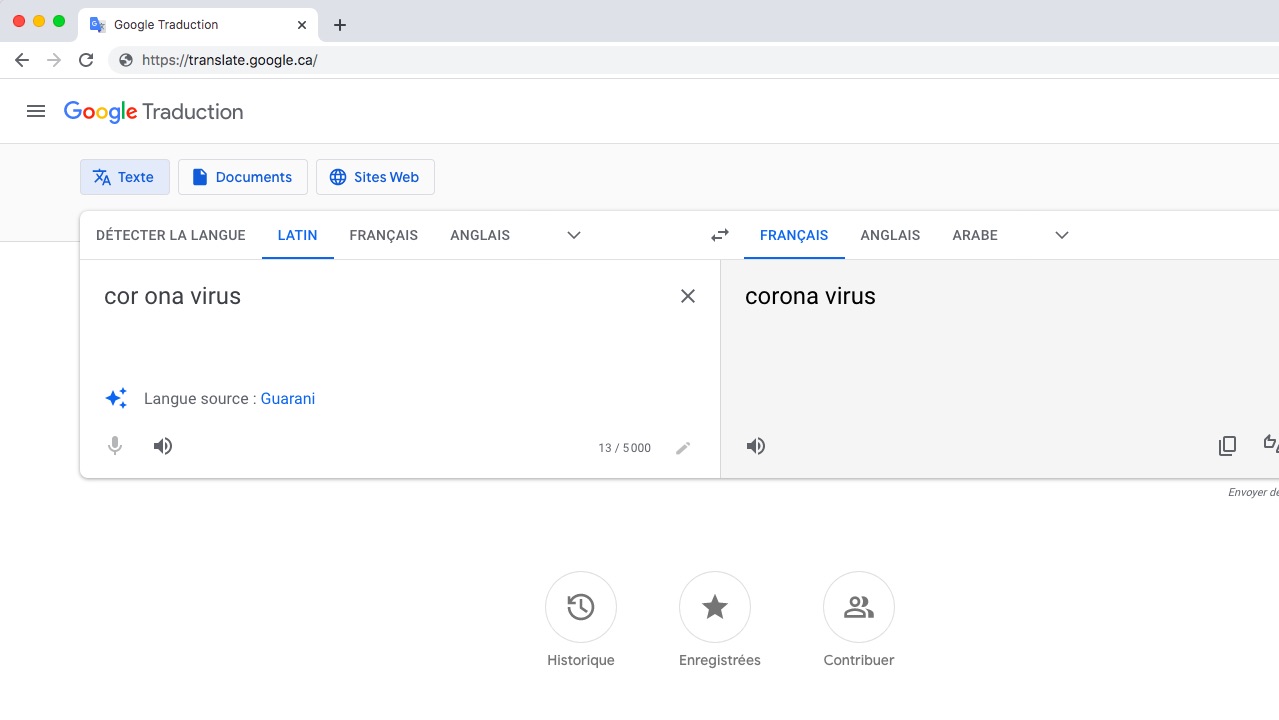Reload the current page
1279x720 pixels.
click(x=86, y=60)
